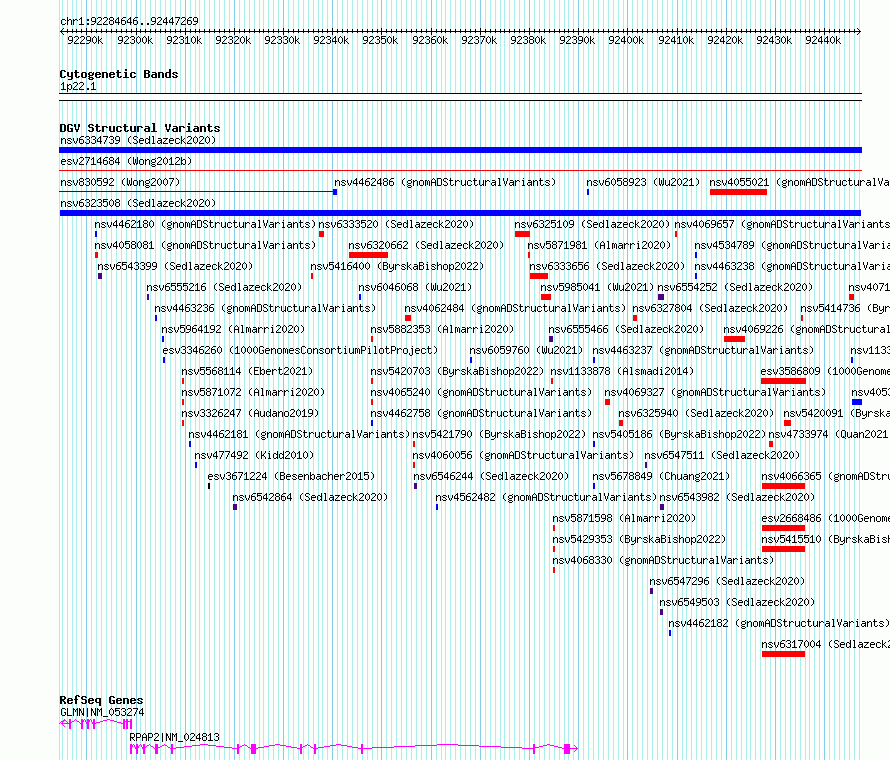Image resolution: width=890 pixels, height=760 pixels.
Task: Select nsv5678849 (Chuang2021) label
Action: click(661, 476)
